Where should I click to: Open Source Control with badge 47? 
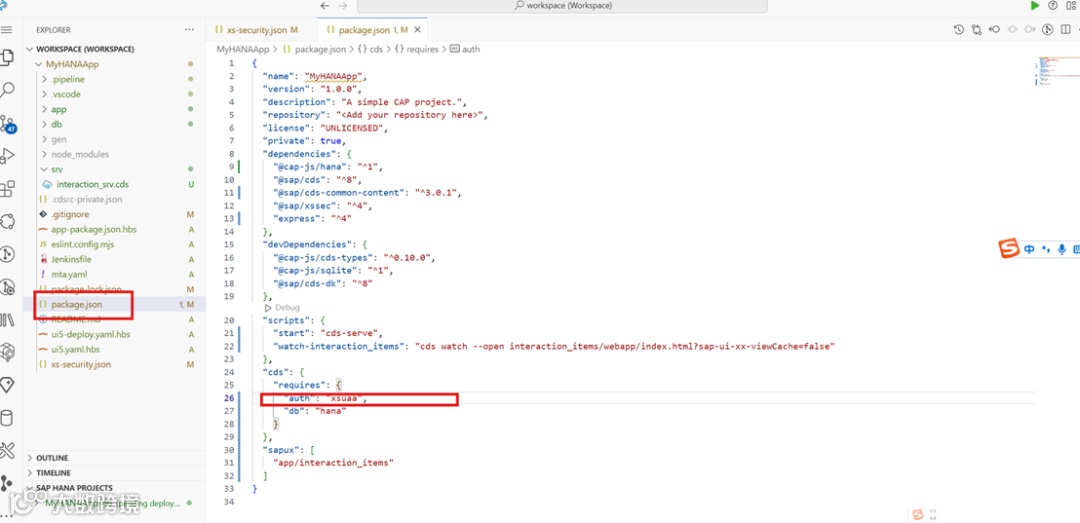(x=8, y=124)
